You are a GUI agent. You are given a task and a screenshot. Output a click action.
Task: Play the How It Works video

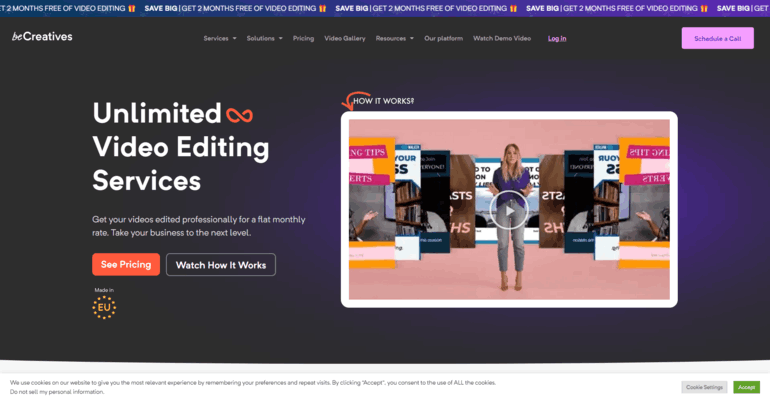tap(509, 210)
